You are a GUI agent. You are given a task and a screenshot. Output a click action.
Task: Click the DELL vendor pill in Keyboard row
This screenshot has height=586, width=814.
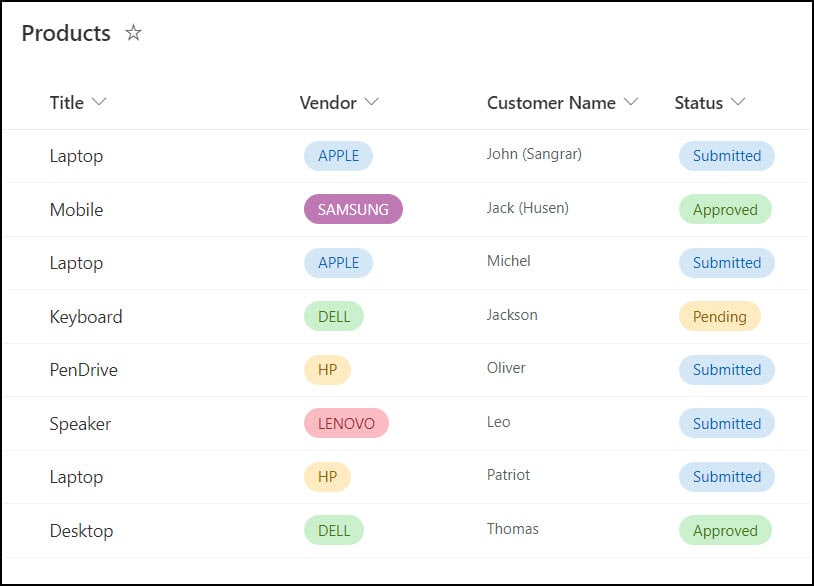pos(334,316)
